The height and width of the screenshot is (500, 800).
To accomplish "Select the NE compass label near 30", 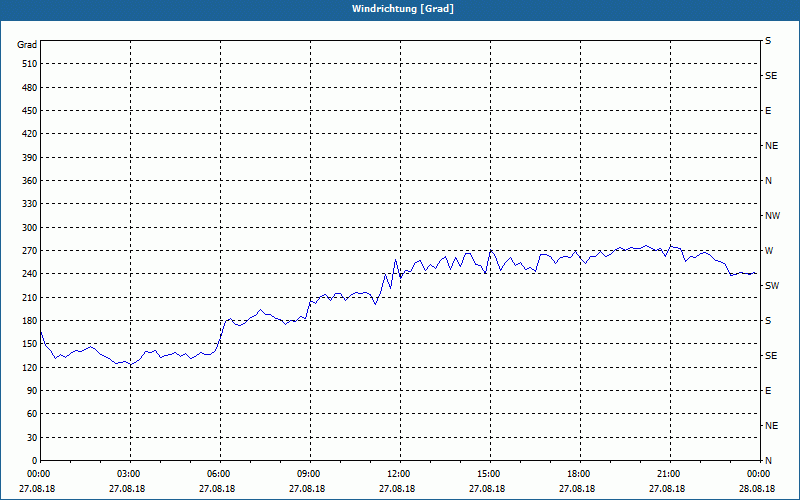I will click(x=771, y=426).
